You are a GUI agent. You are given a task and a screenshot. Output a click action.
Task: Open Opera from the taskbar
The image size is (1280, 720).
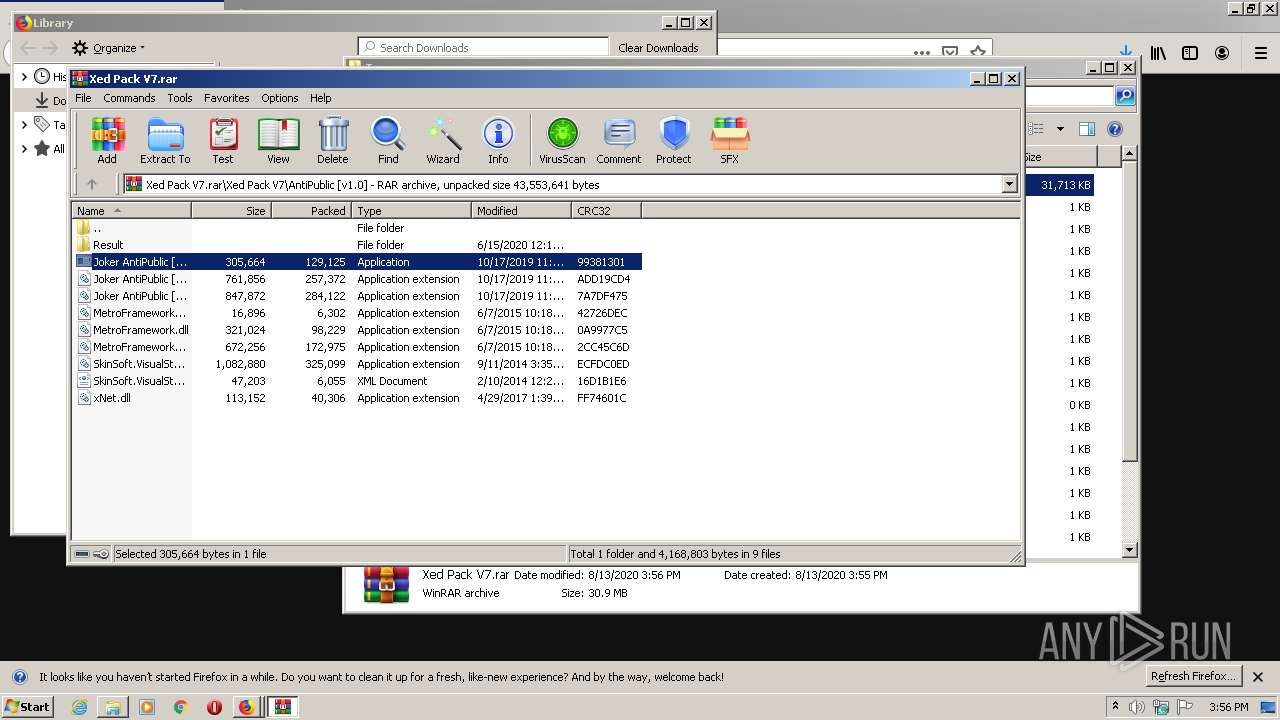pos(214,707)
